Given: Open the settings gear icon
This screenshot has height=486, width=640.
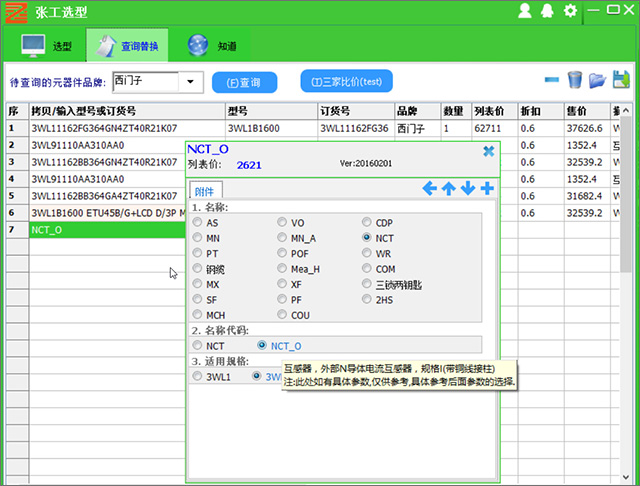Looking at the screenshot, I should [x=570, y=11].
